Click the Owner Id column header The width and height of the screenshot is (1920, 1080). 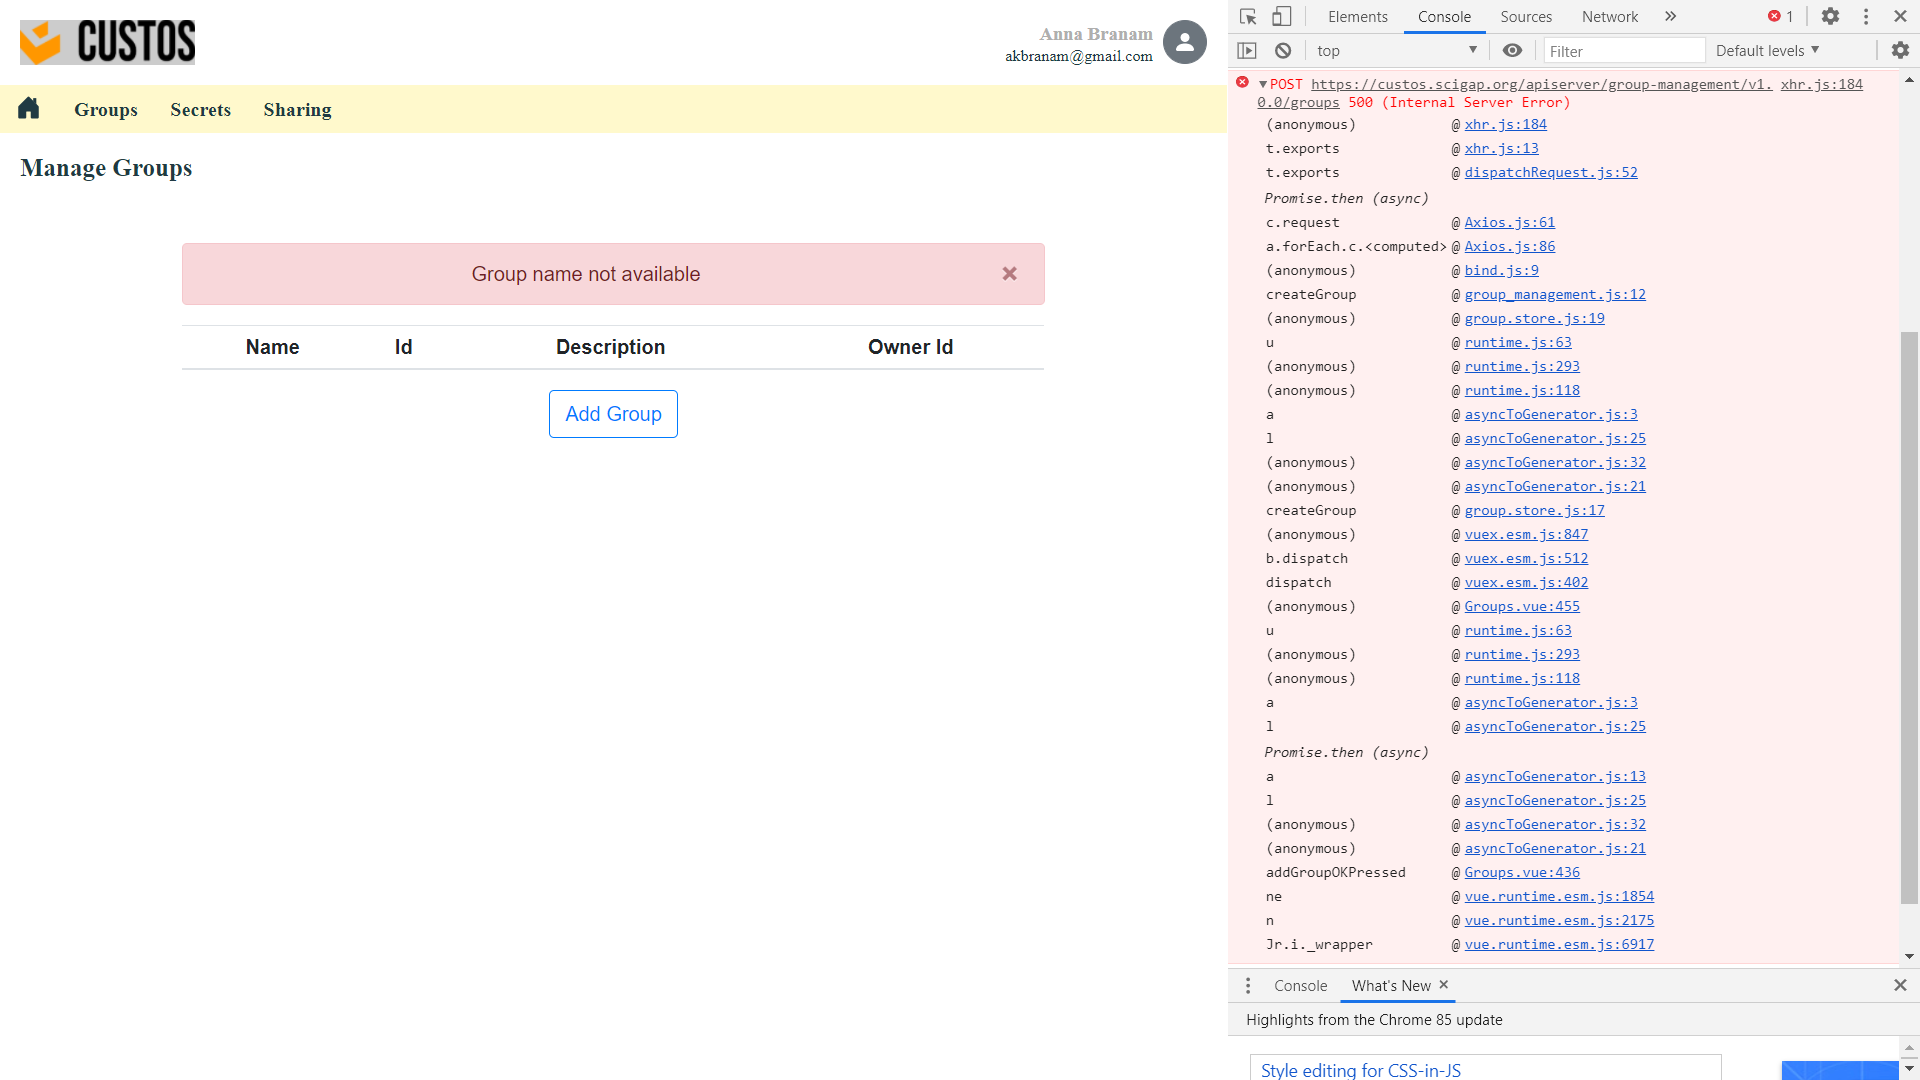click(910, 347)
